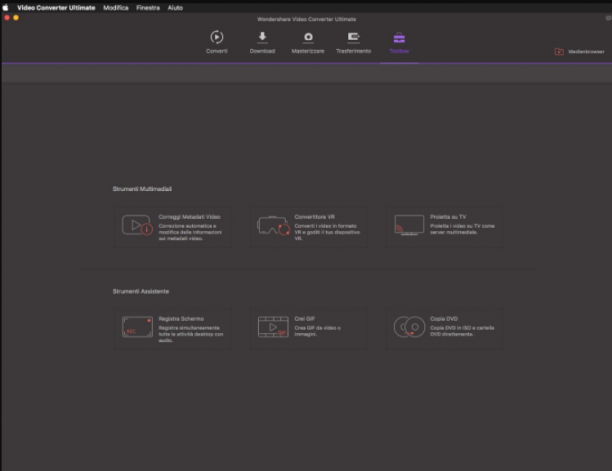Image resolution: width=612 pixels, height=471 pixels.
Task: Click the 'Correzione automatica e modifica' description text
Action: pyautogui.click(x=190, y=232)
